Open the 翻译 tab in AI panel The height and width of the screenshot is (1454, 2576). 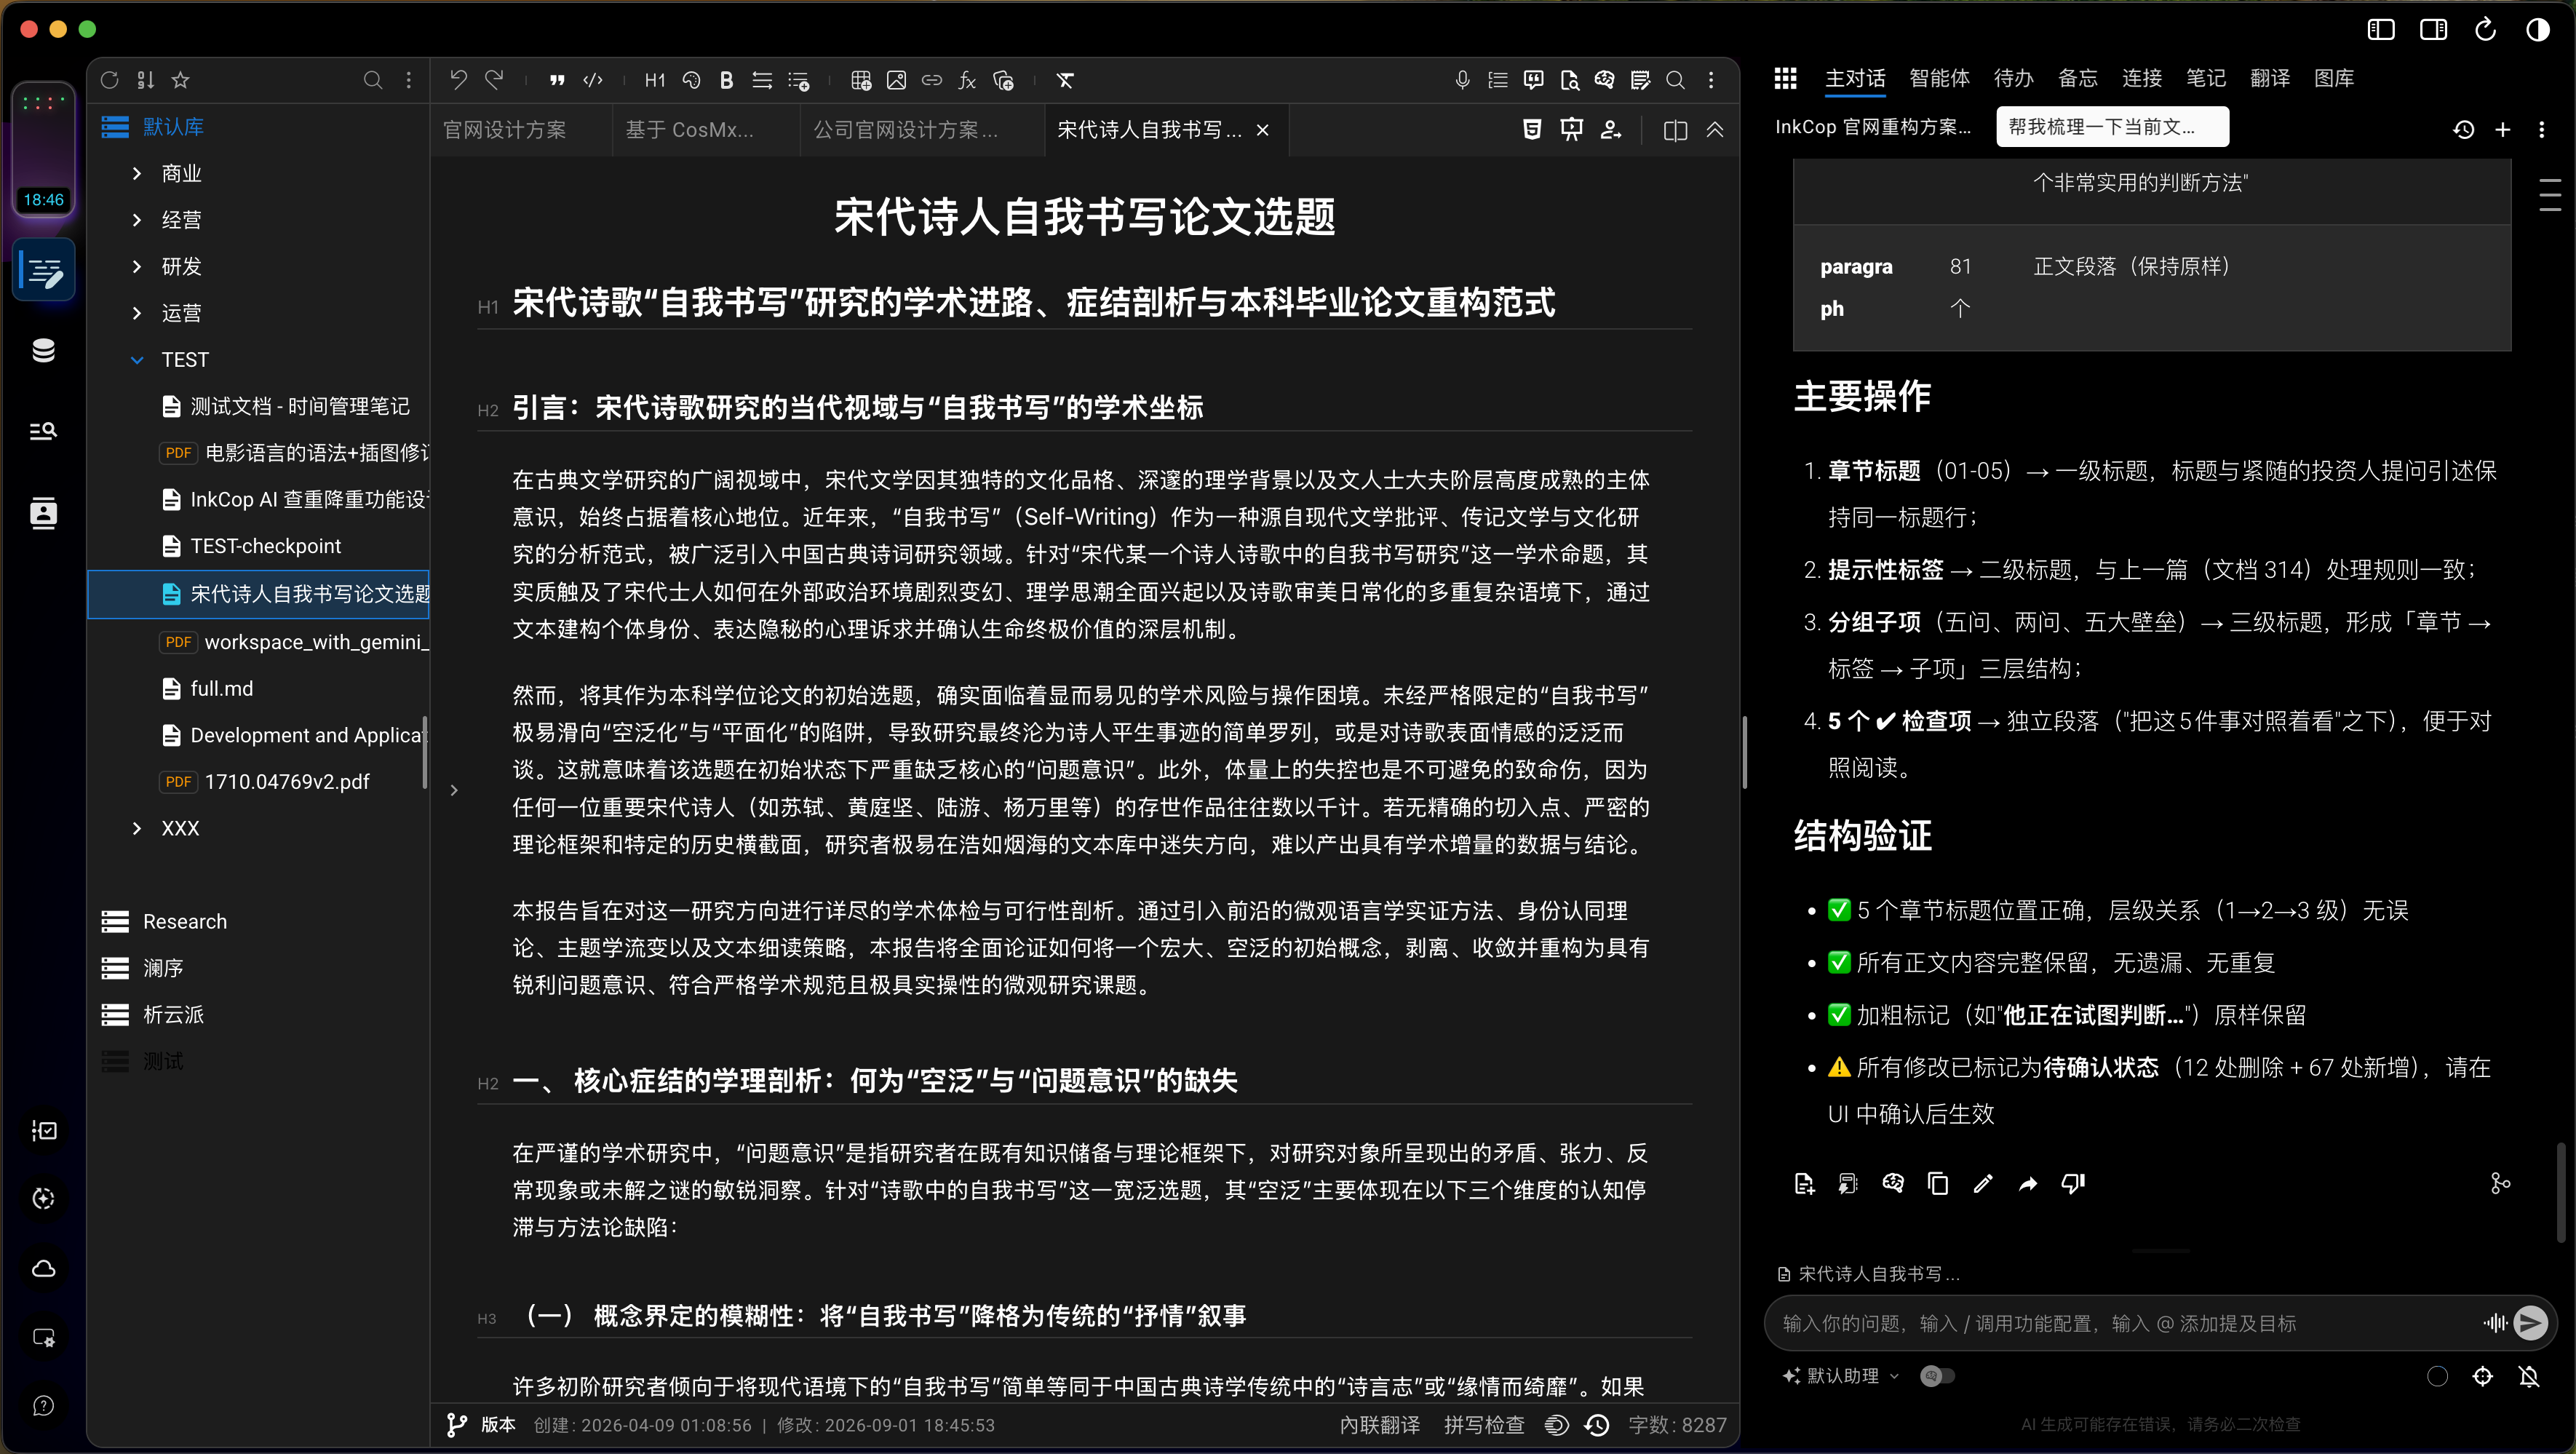[x=2269, y=78]
